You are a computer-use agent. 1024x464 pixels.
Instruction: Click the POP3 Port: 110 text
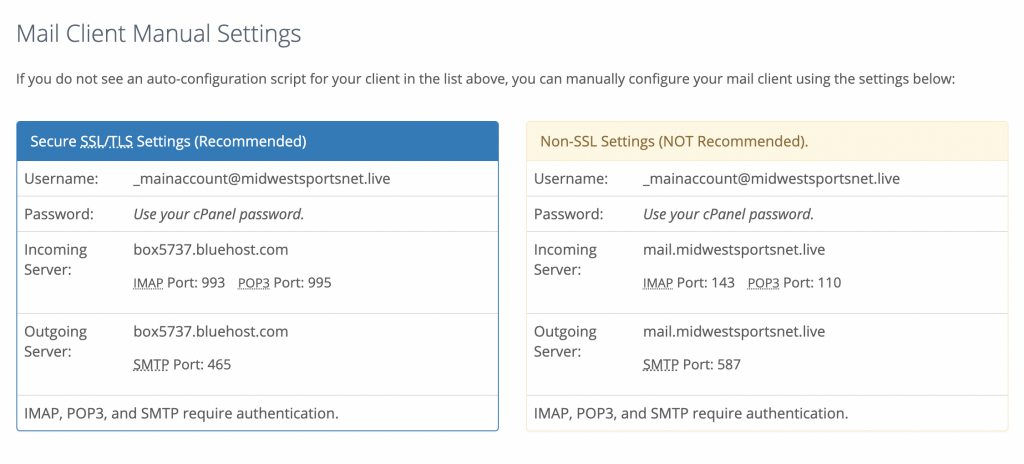click(x=794, y=283)
